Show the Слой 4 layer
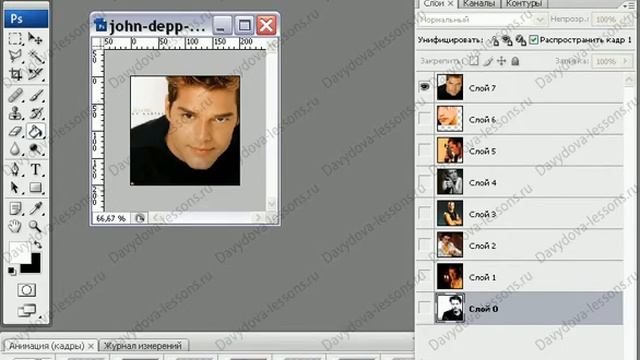640x360 pixels. [424, 182]
